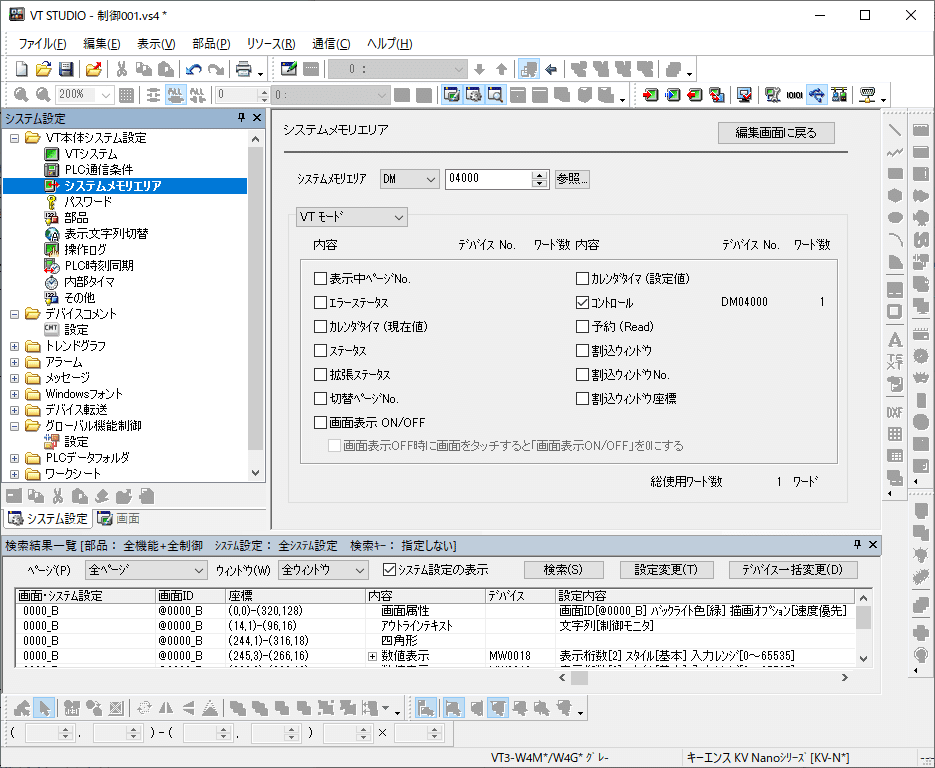Select パスワード in the settings tree

(x=88, y=202)
